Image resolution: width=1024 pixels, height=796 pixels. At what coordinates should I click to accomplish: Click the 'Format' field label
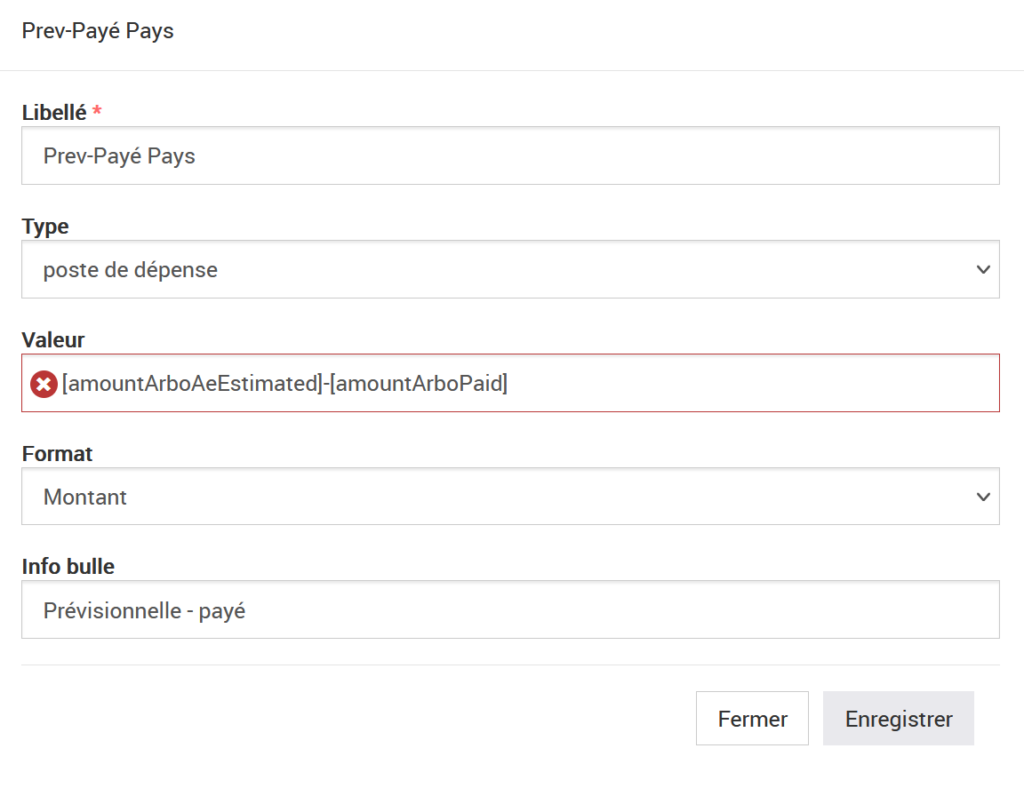click(x=57, y=454)
